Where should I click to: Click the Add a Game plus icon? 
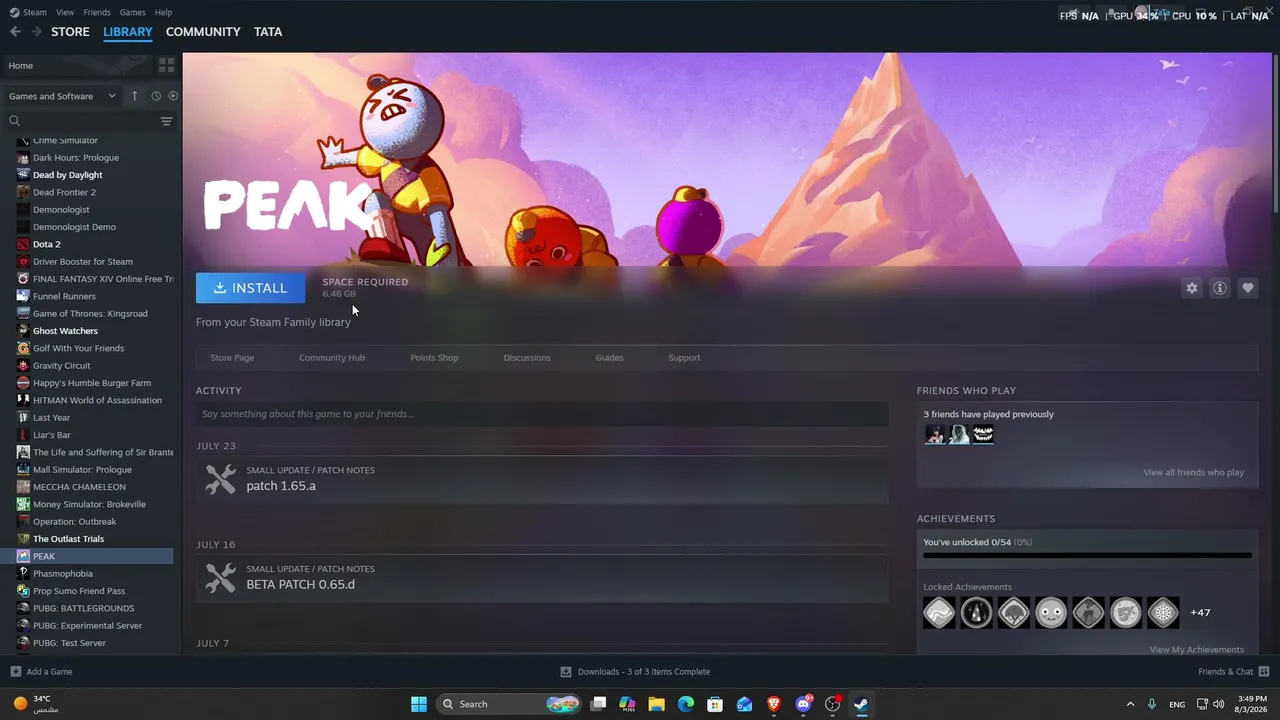(x=15, y=672)
